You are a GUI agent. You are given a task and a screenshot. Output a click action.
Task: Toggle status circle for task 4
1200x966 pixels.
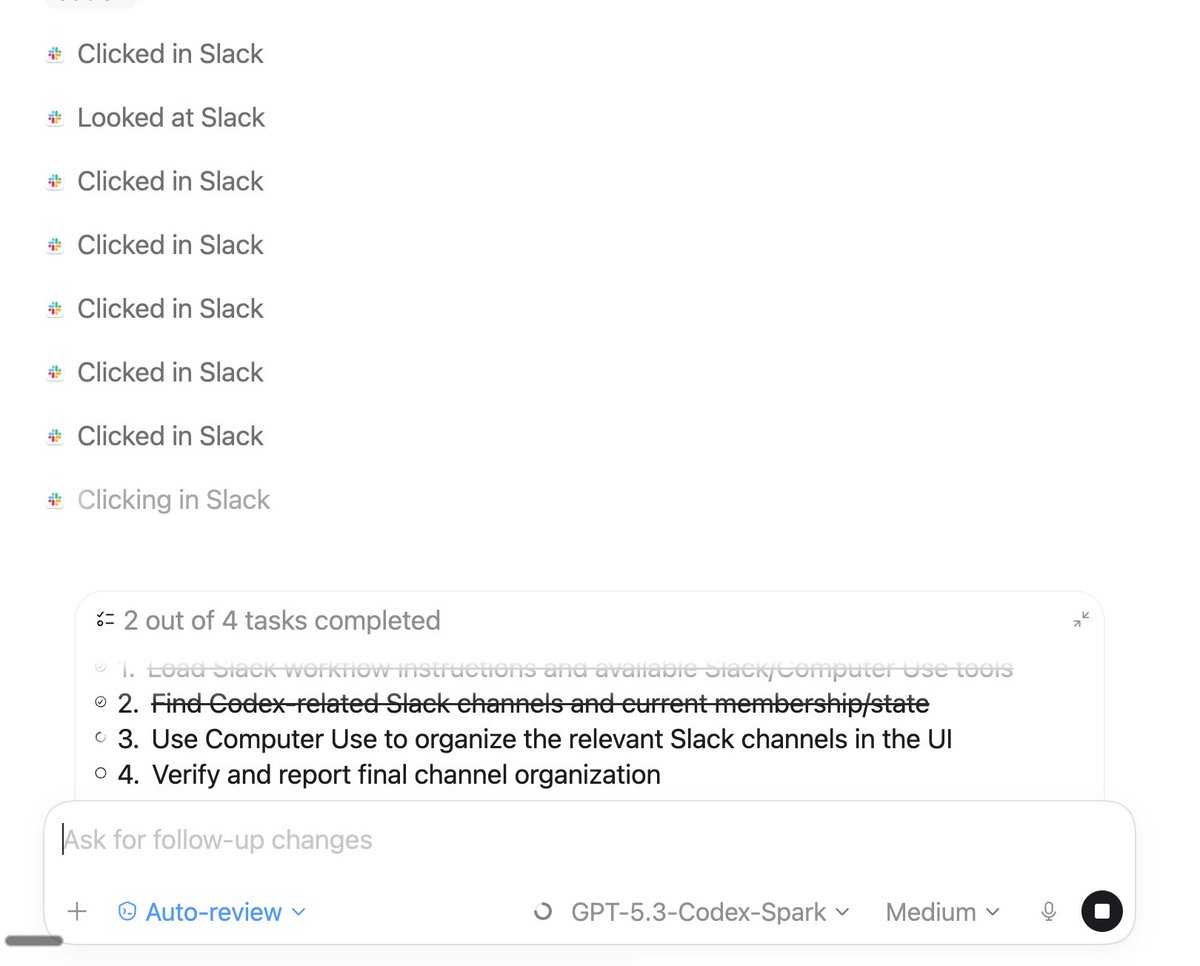tap(101, 773)
